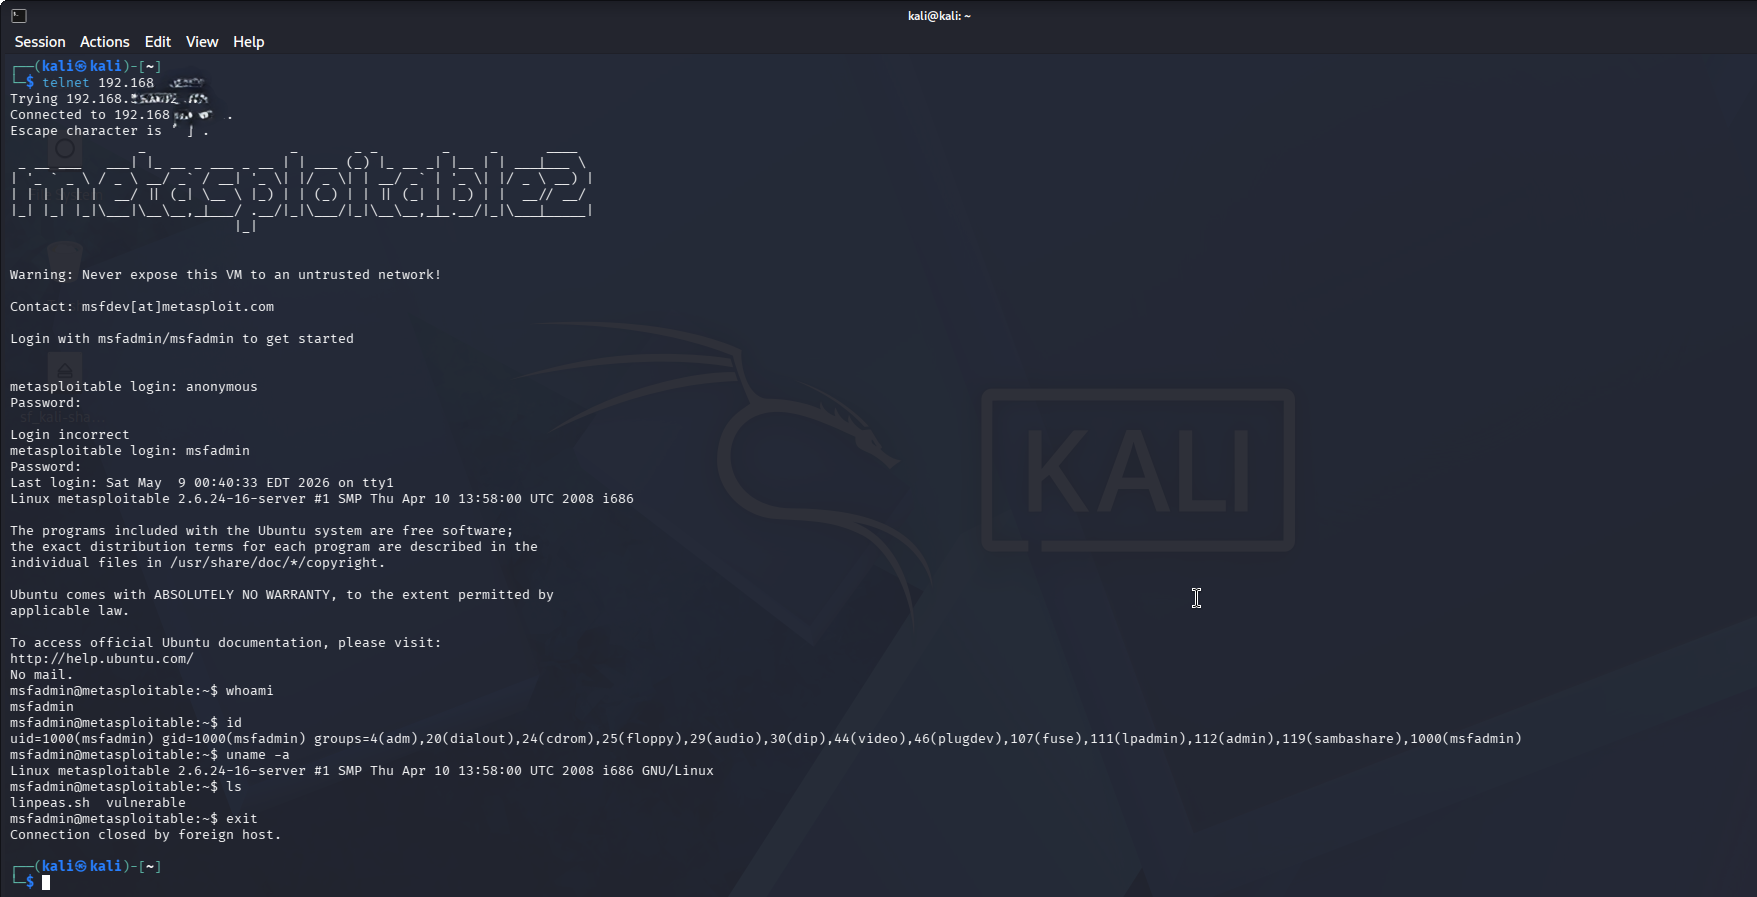
Task: Click the 'uname -a' command line
Action: click(150, 755)
